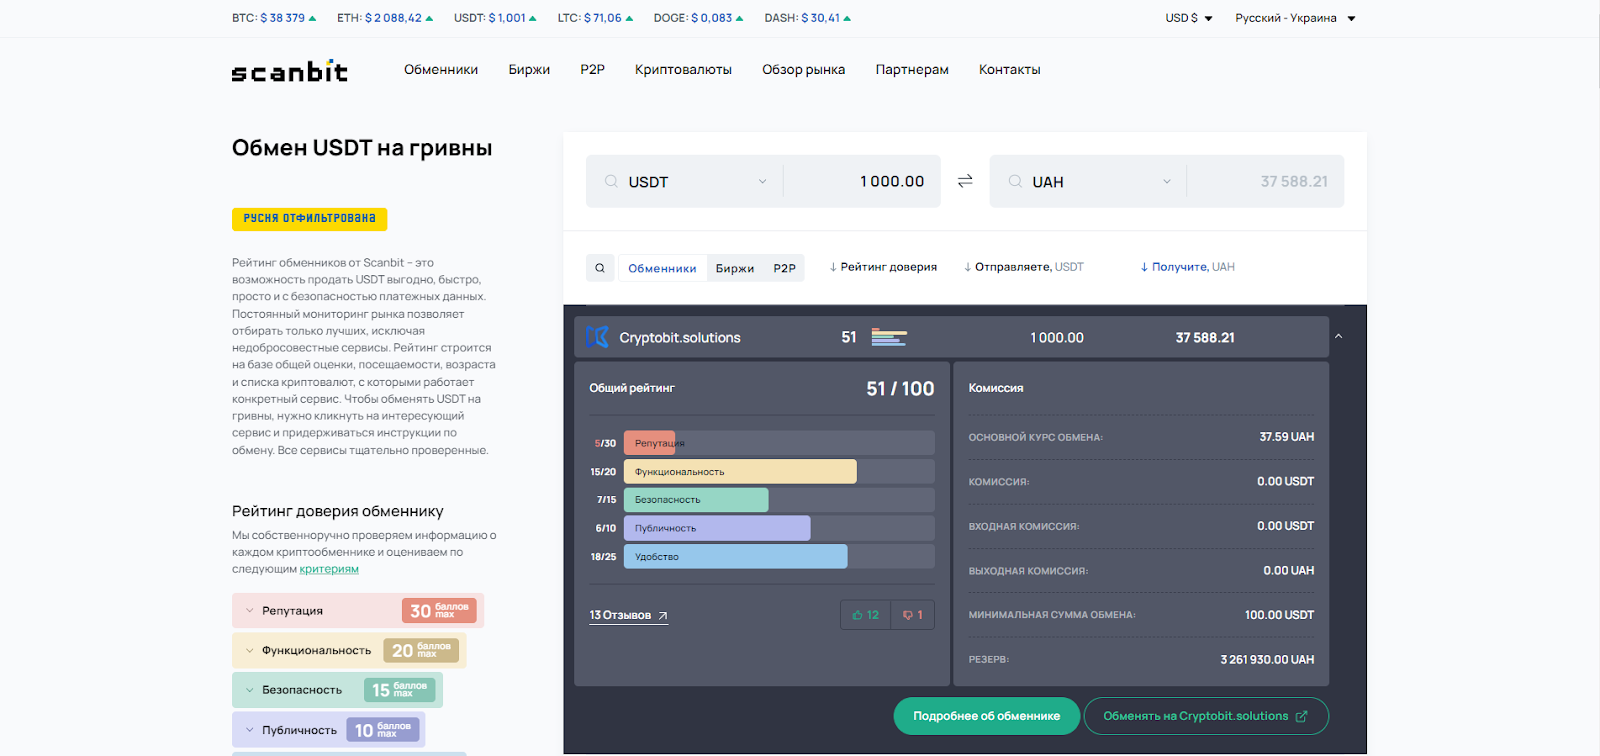
Task: Click the Удобство rating bar
Action: (x=779, y=557)
